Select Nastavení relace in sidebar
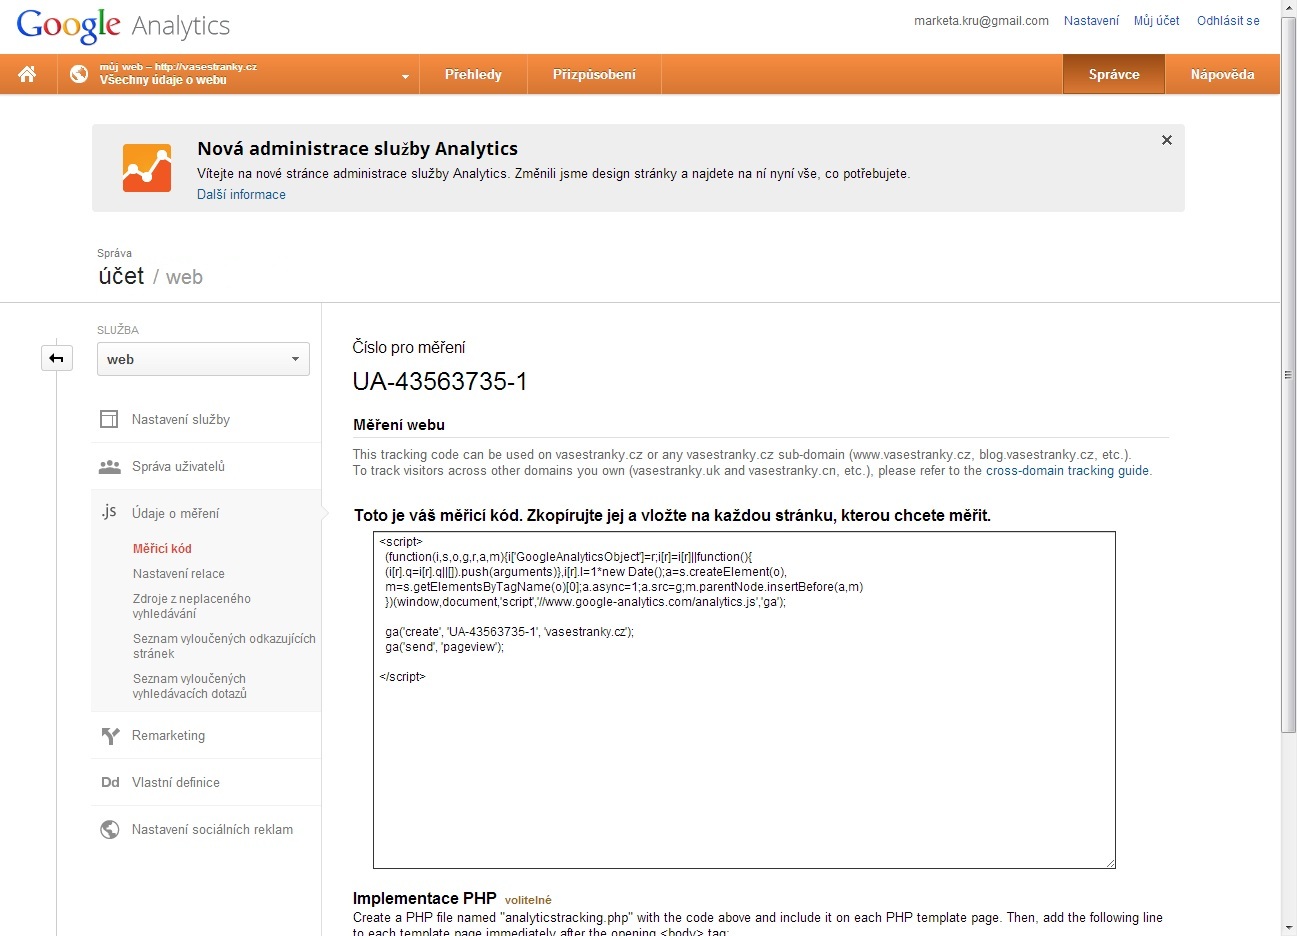Viewport: 1297px width, 936px height. (x=179, y=574)
